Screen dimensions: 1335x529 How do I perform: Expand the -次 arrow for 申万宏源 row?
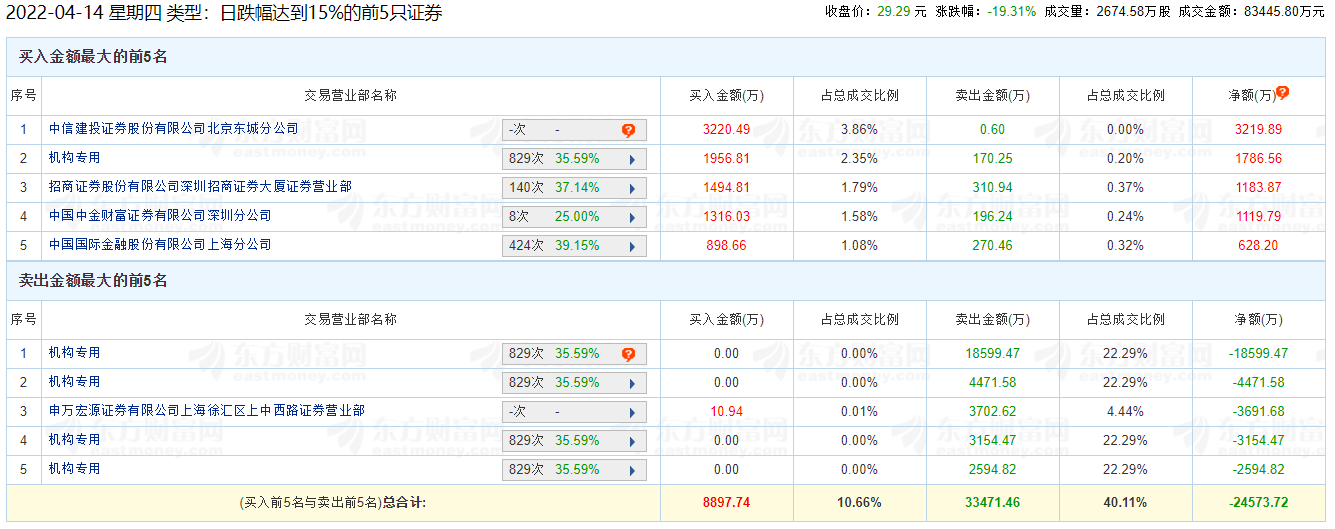click(632, 412)
